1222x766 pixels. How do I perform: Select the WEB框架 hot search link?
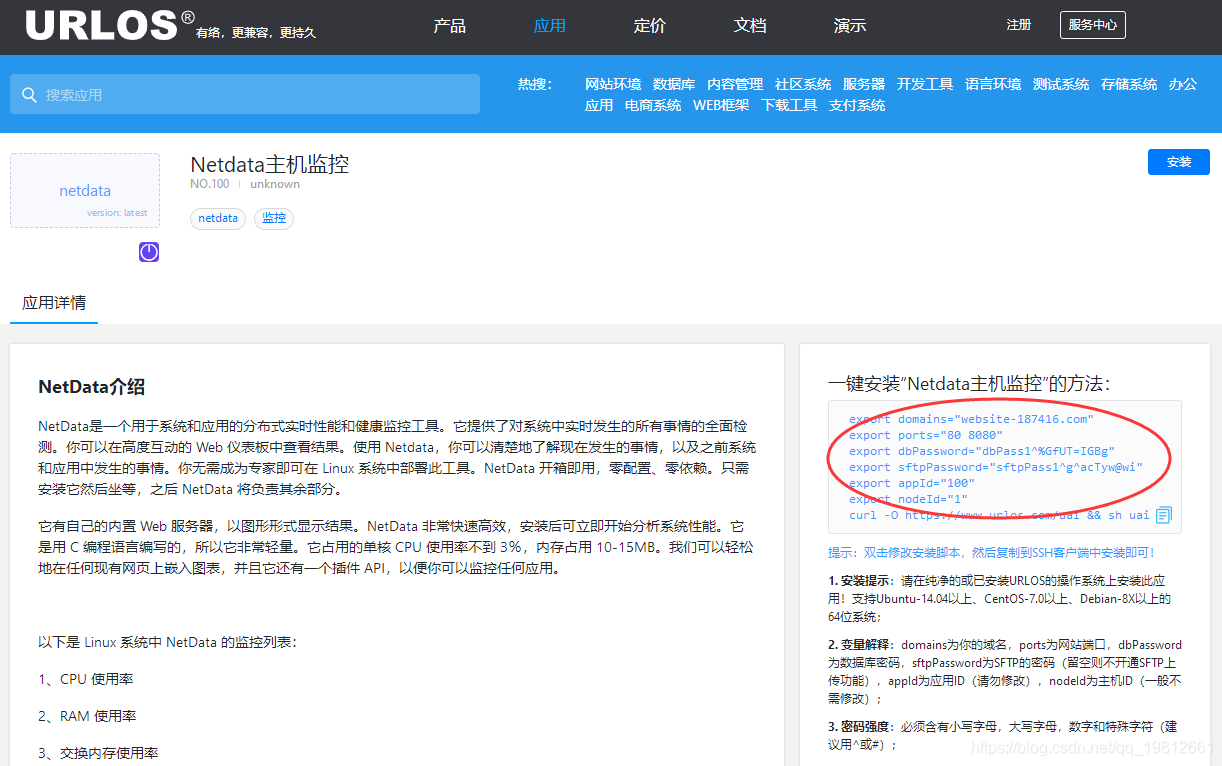[x=721, y=105]
